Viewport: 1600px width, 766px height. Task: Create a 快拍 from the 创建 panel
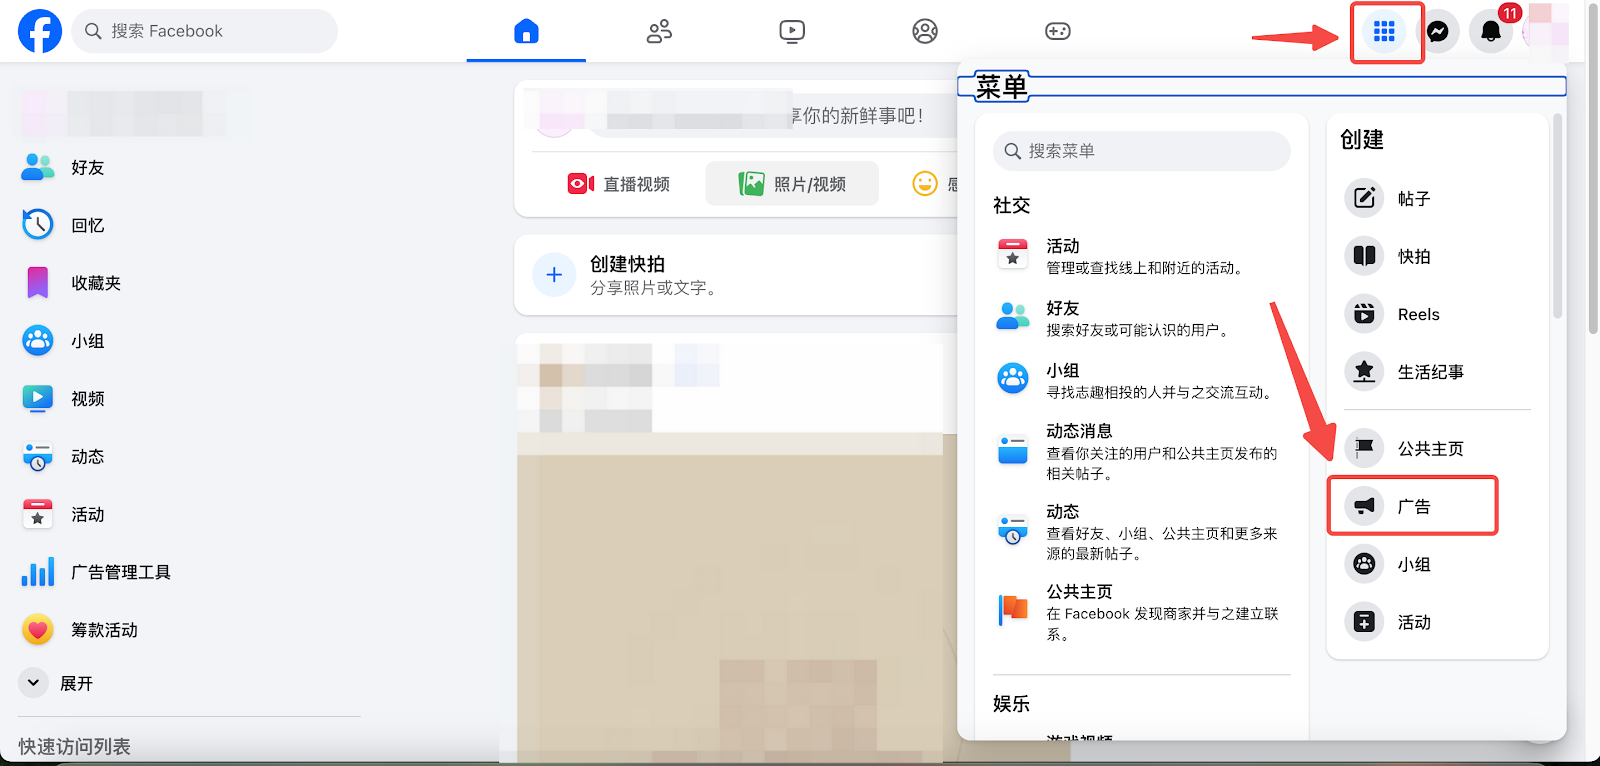pyautogui.click(x=1438, y=256)
